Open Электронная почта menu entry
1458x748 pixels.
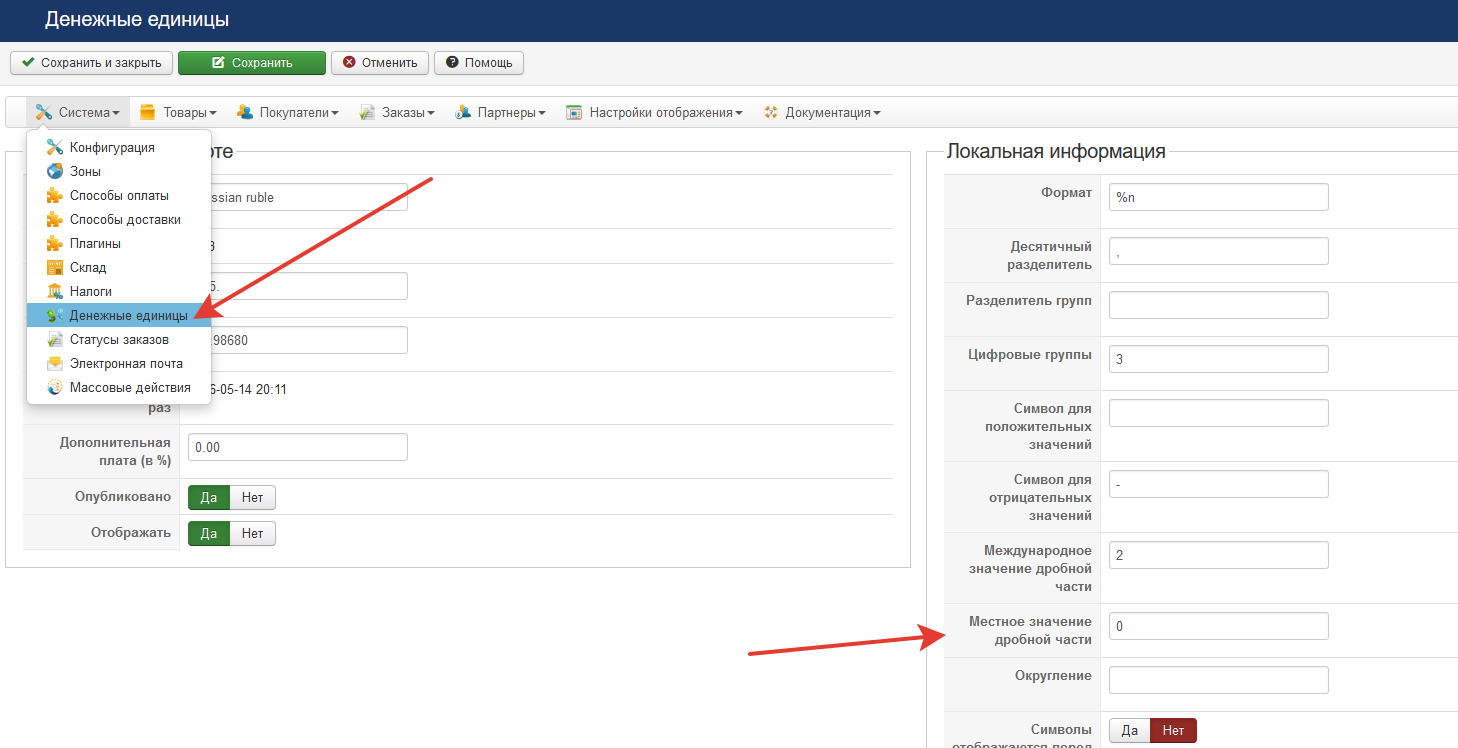point(119,363)
